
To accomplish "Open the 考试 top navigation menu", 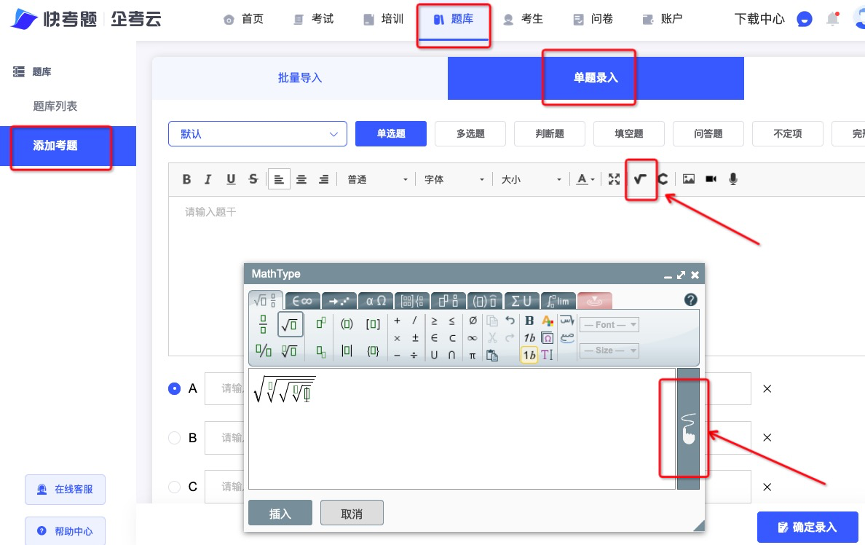I will coord(314,19).
